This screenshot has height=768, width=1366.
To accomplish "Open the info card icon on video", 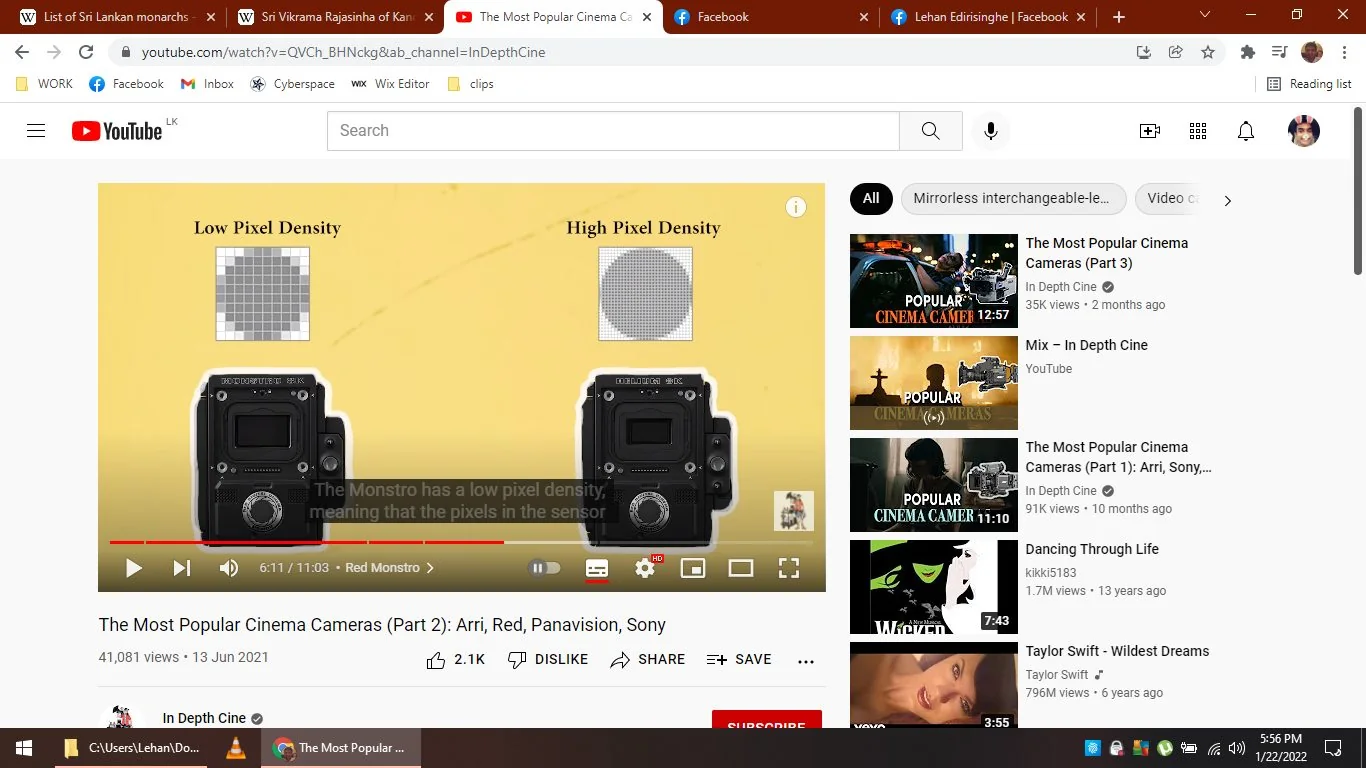I will coord(796,207).
